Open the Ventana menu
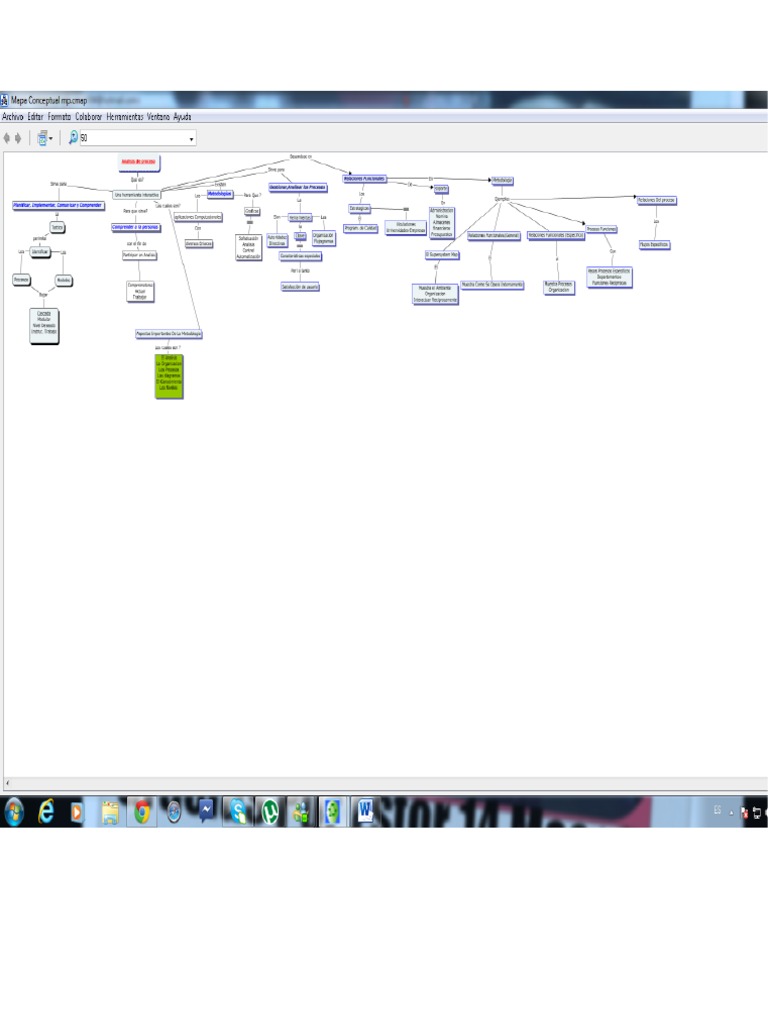The height and width of the screenshot is (1024, 768). pos(159,117)
